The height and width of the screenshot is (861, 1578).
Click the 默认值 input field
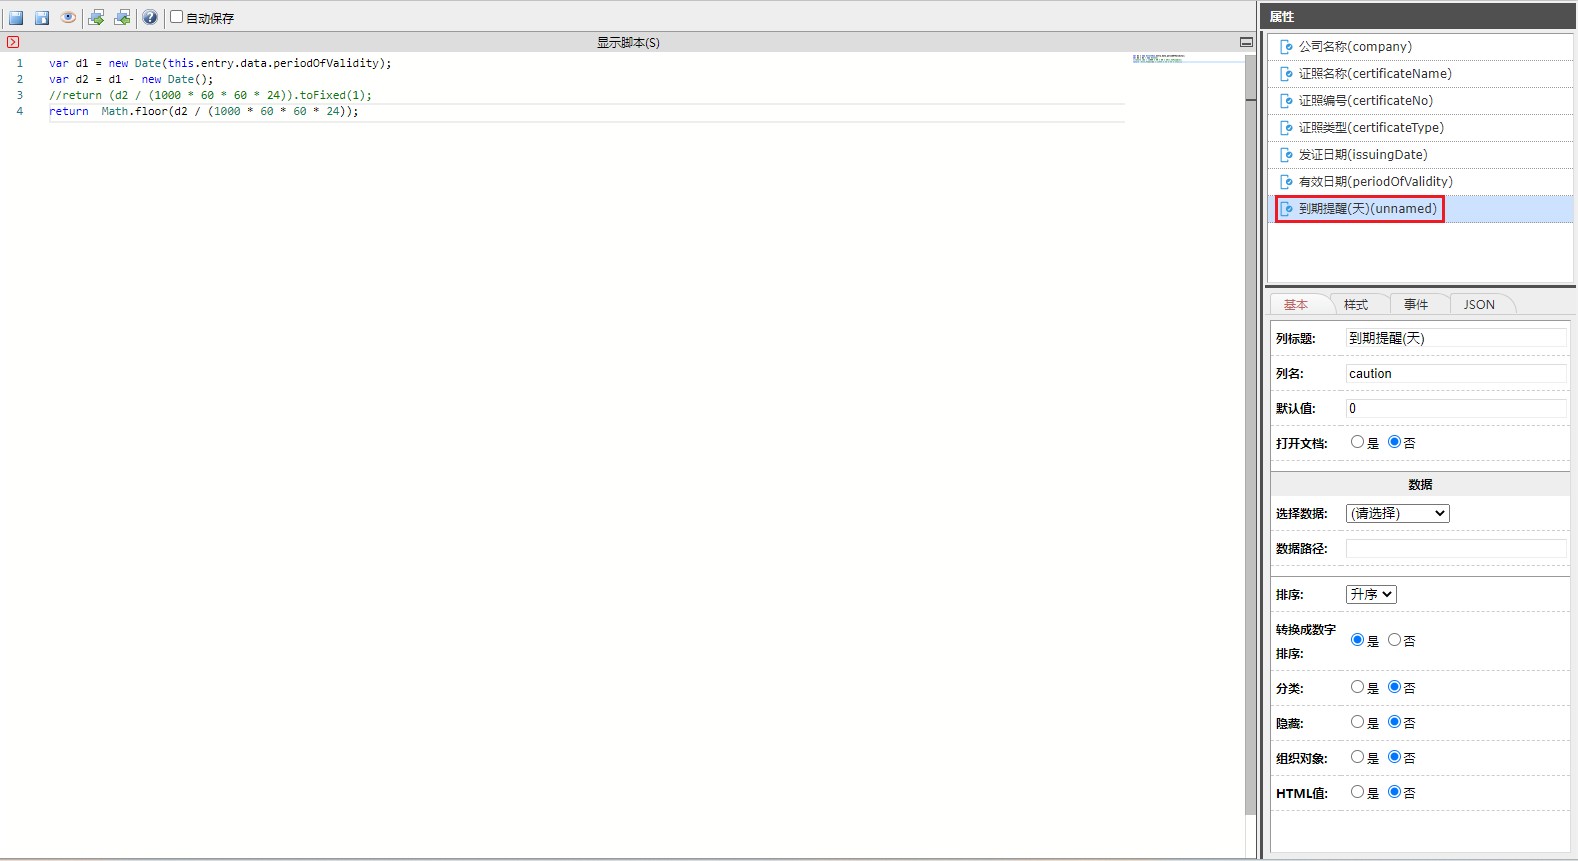point(1456,408)
